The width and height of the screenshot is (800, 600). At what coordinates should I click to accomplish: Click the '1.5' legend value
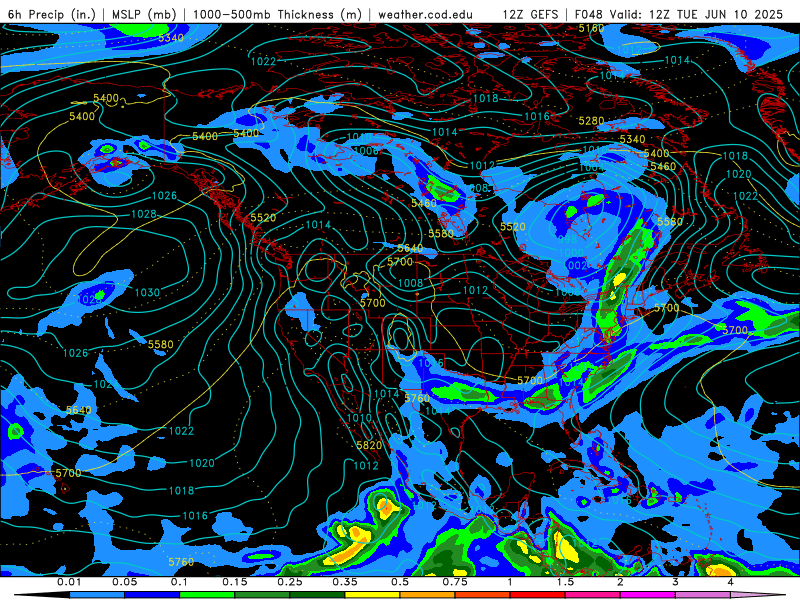click(x=565, y=582)
